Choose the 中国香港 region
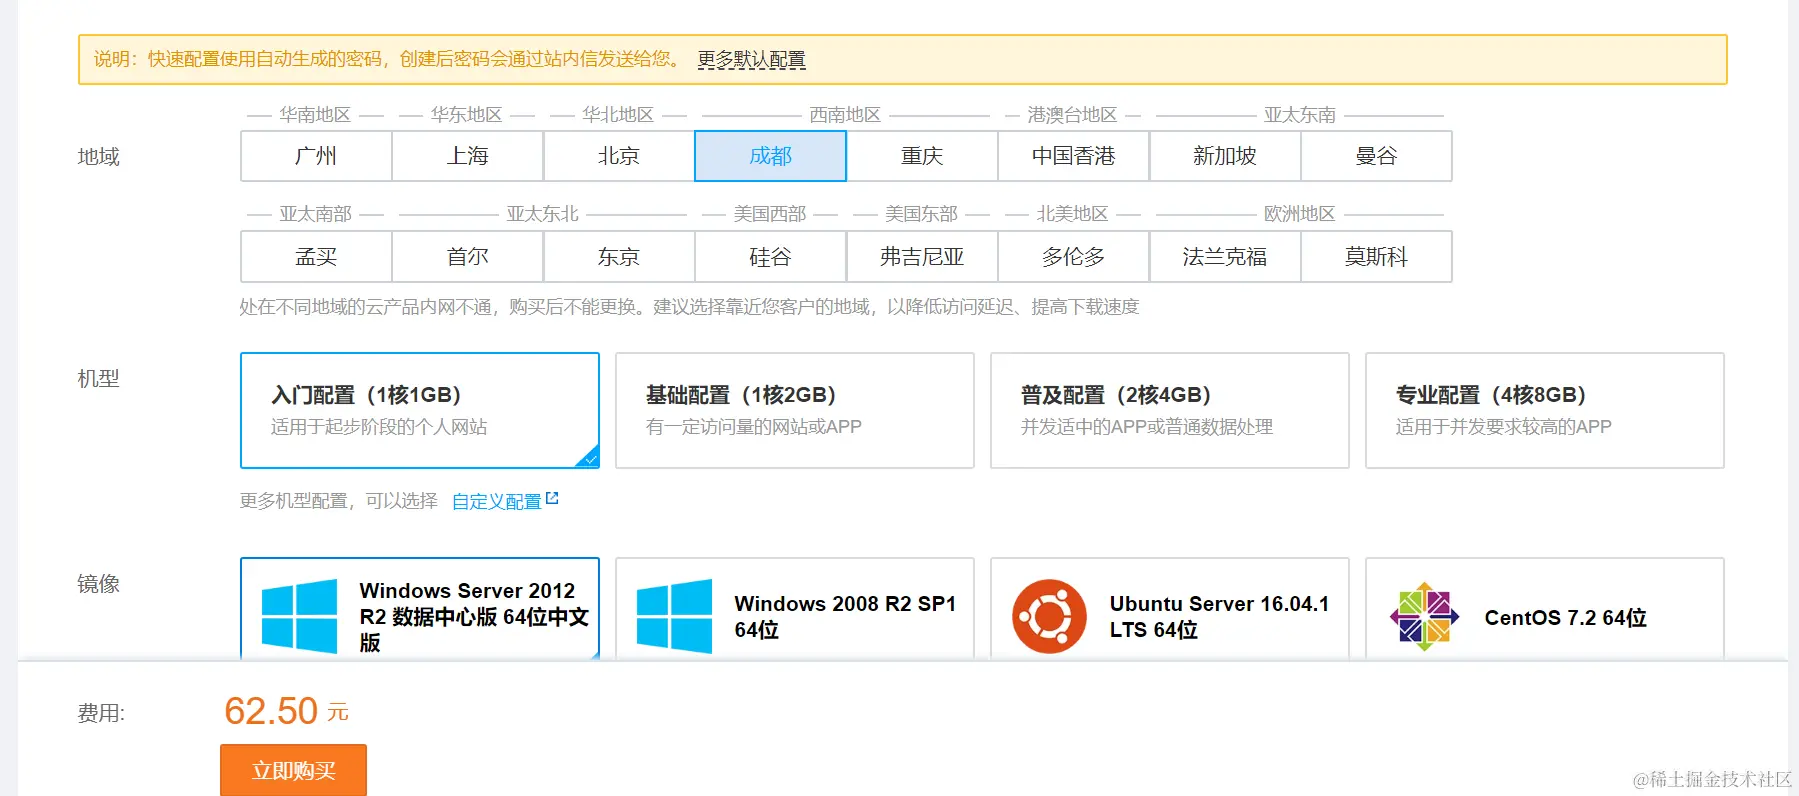Screen dimensions: 1799x796 pyautogui.click(x=1073, y=156)
